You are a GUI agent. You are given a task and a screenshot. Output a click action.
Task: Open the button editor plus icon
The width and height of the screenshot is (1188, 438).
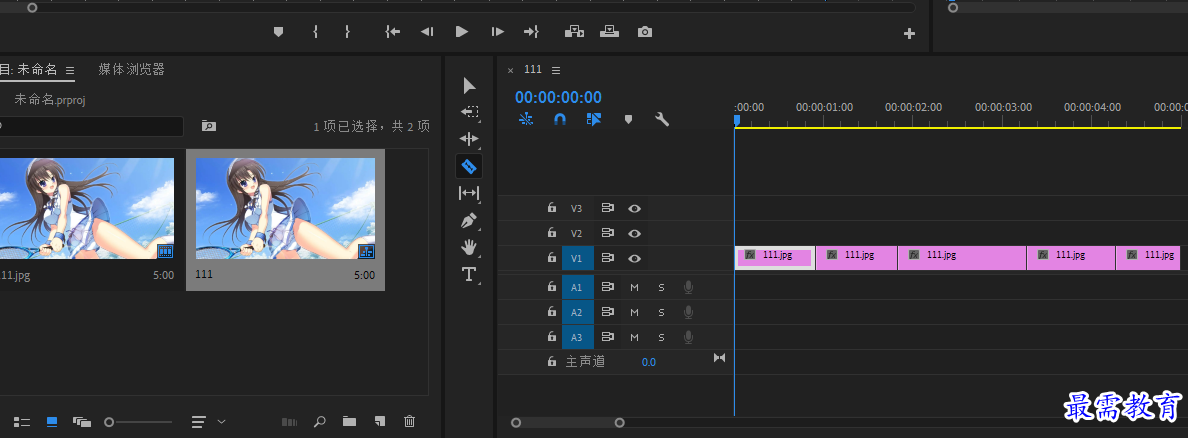(x=910, y=33)
